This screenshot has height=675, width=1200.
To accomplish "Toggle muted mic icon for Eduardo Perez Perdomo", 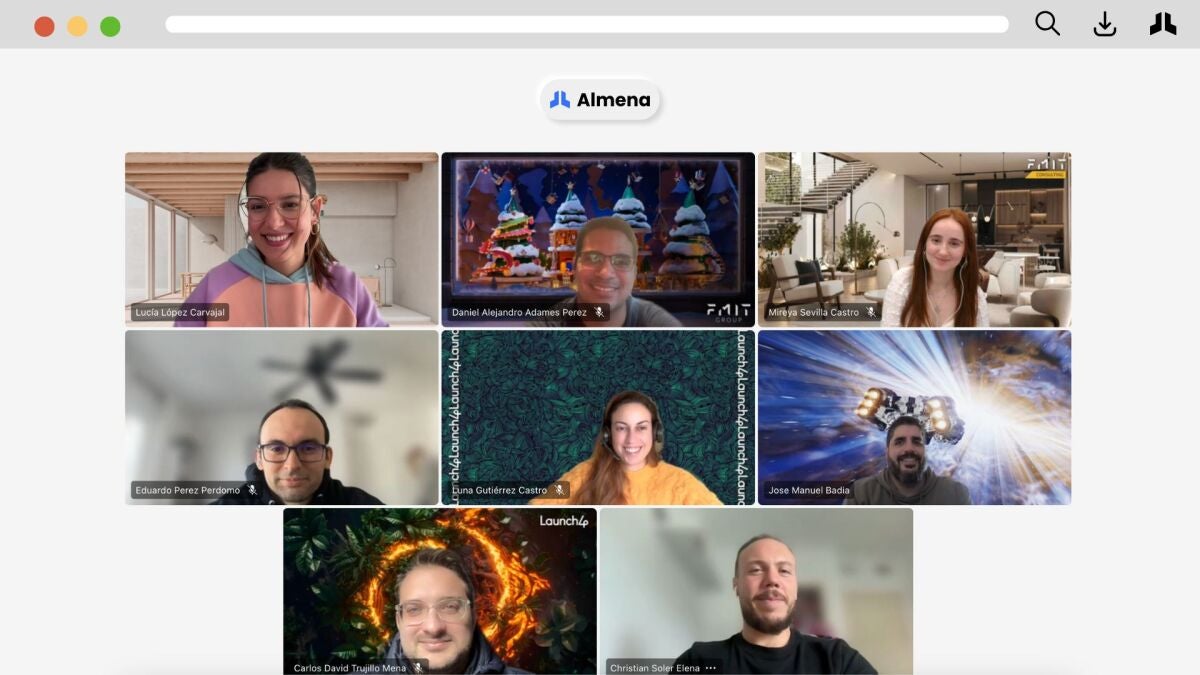I will [x=252, y=490].
